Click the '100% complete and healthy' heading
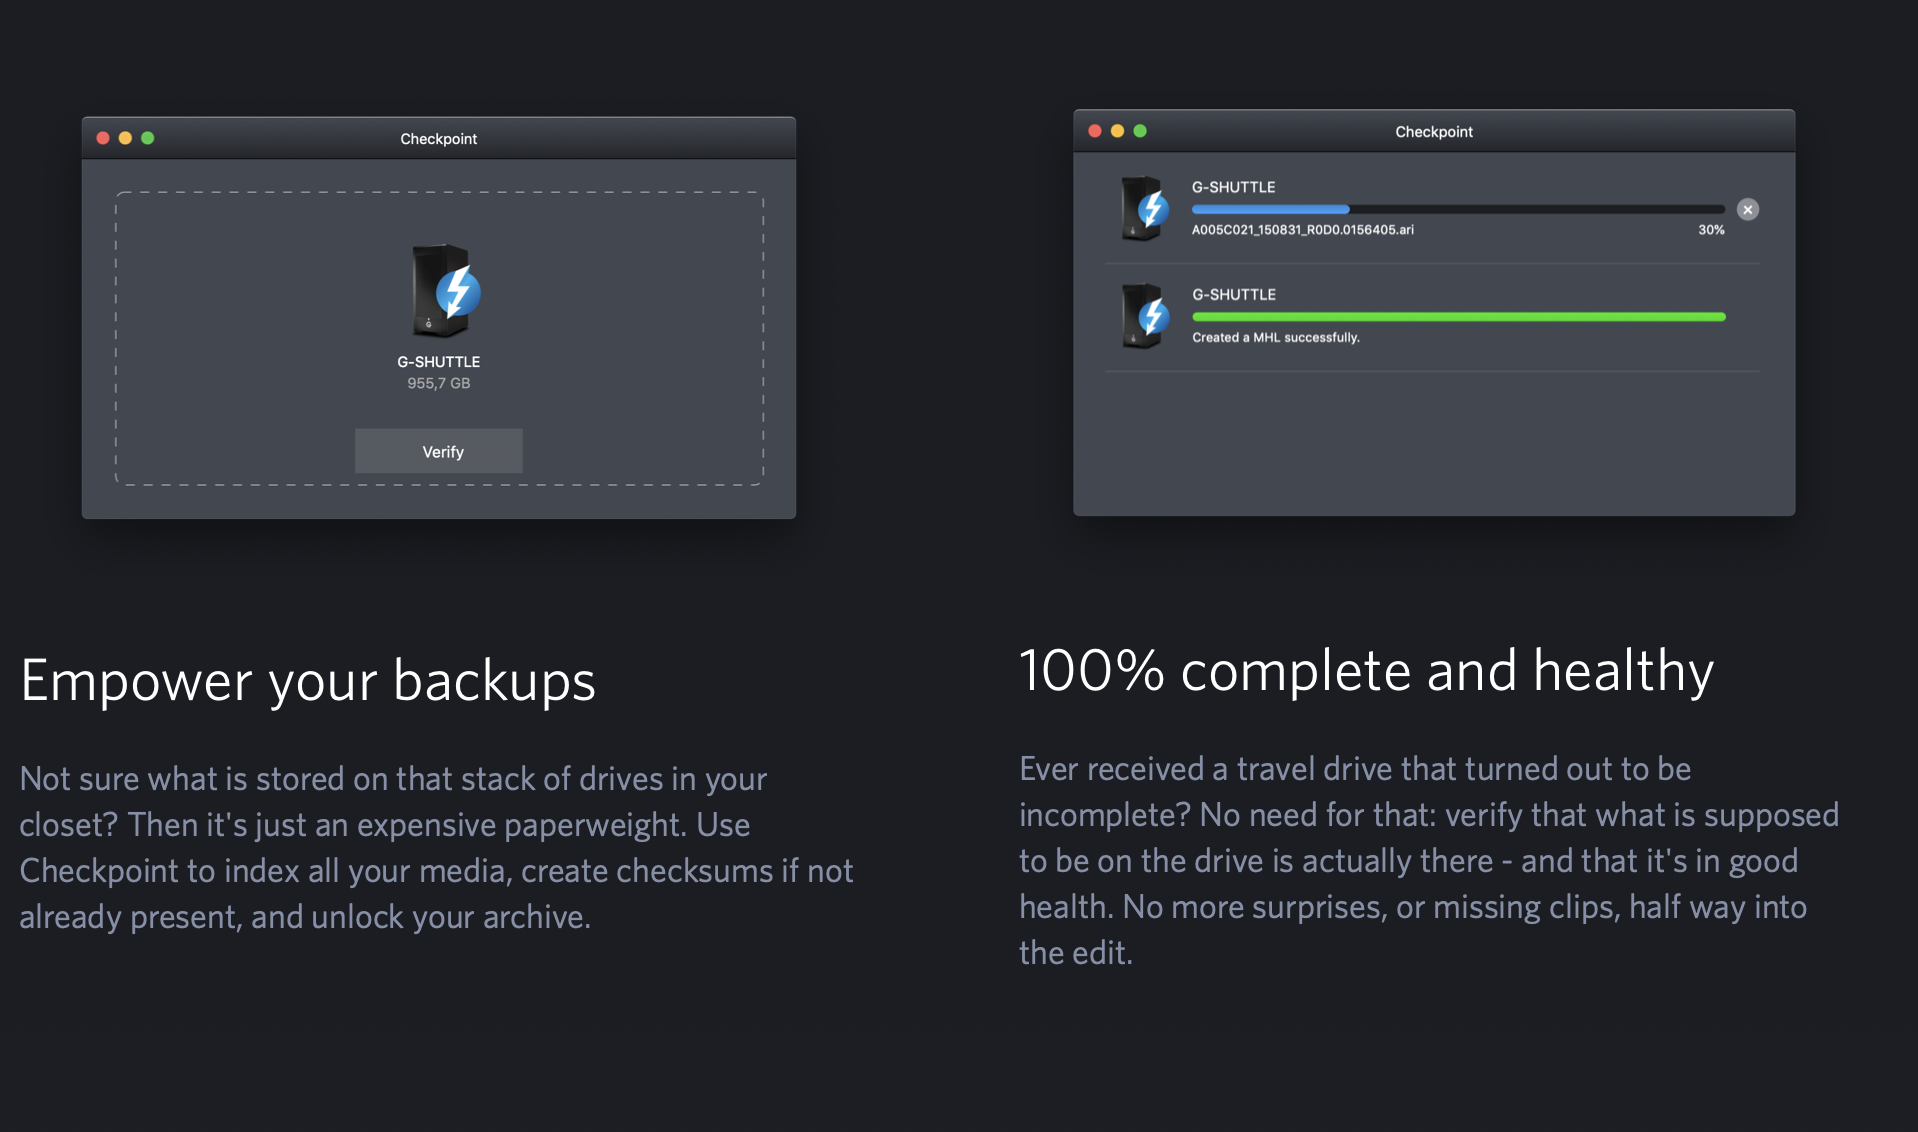Screen dimensions: 1918x1132 (1366, 671)
